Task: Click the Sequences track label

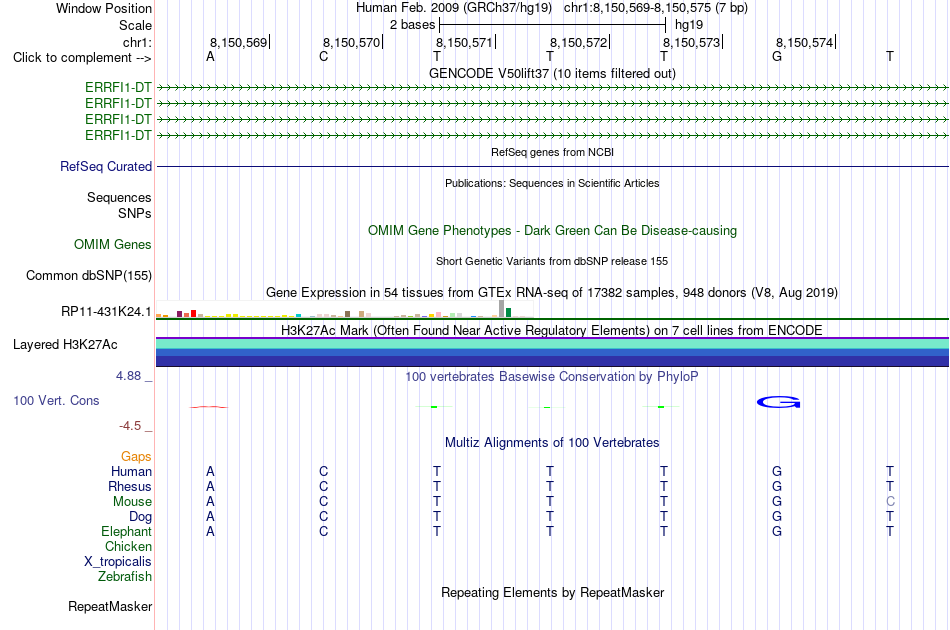Action: click(x=119, y=197)
